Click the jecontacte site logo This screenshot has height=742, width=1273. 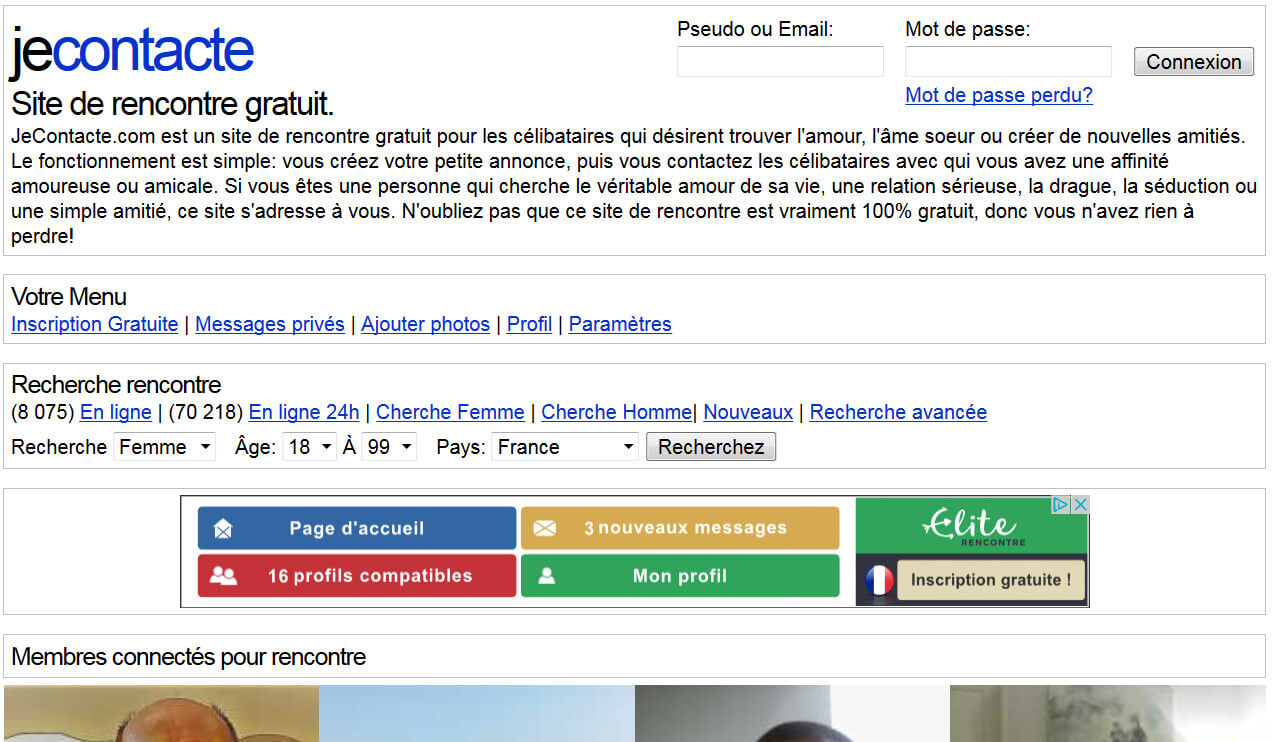132,51
